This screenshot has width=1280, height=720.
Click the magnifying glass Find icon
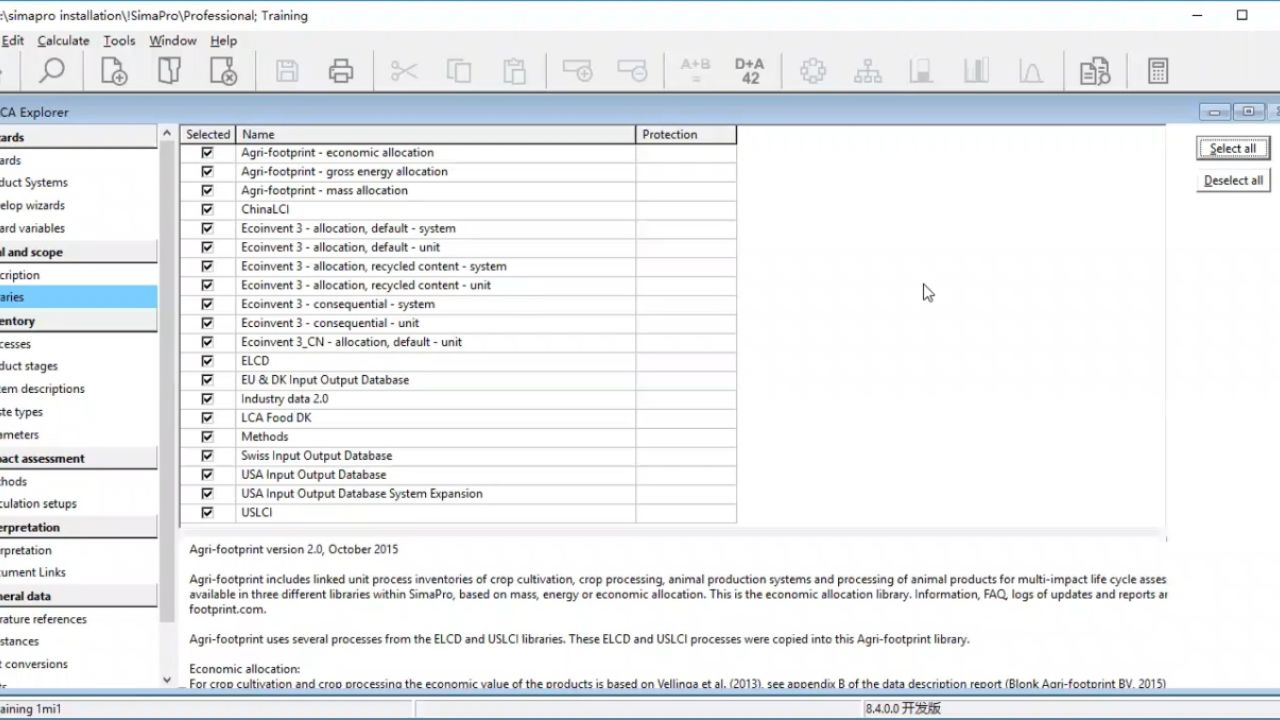(51, 71)
